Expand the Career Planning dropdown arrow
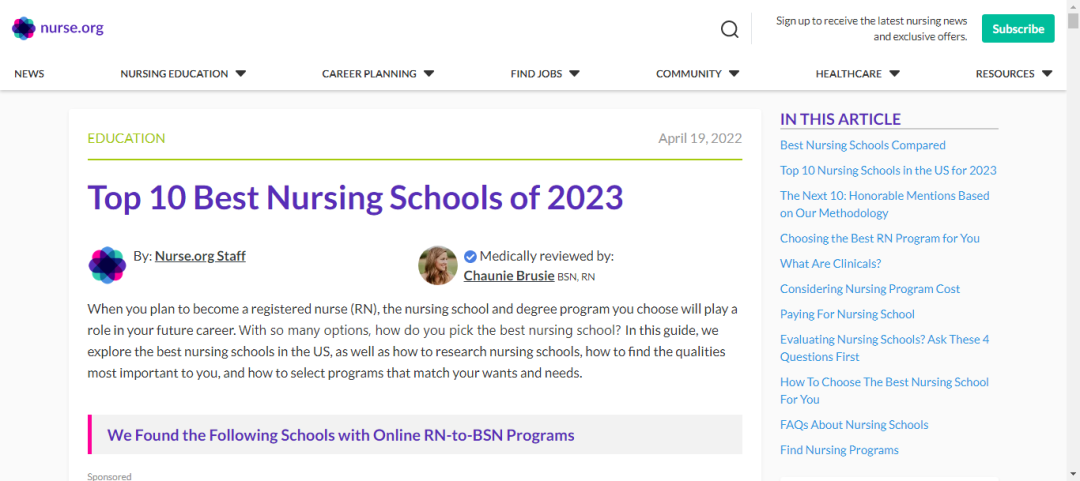This screenshot has width=1080, height=481. [x=428, y=73]
